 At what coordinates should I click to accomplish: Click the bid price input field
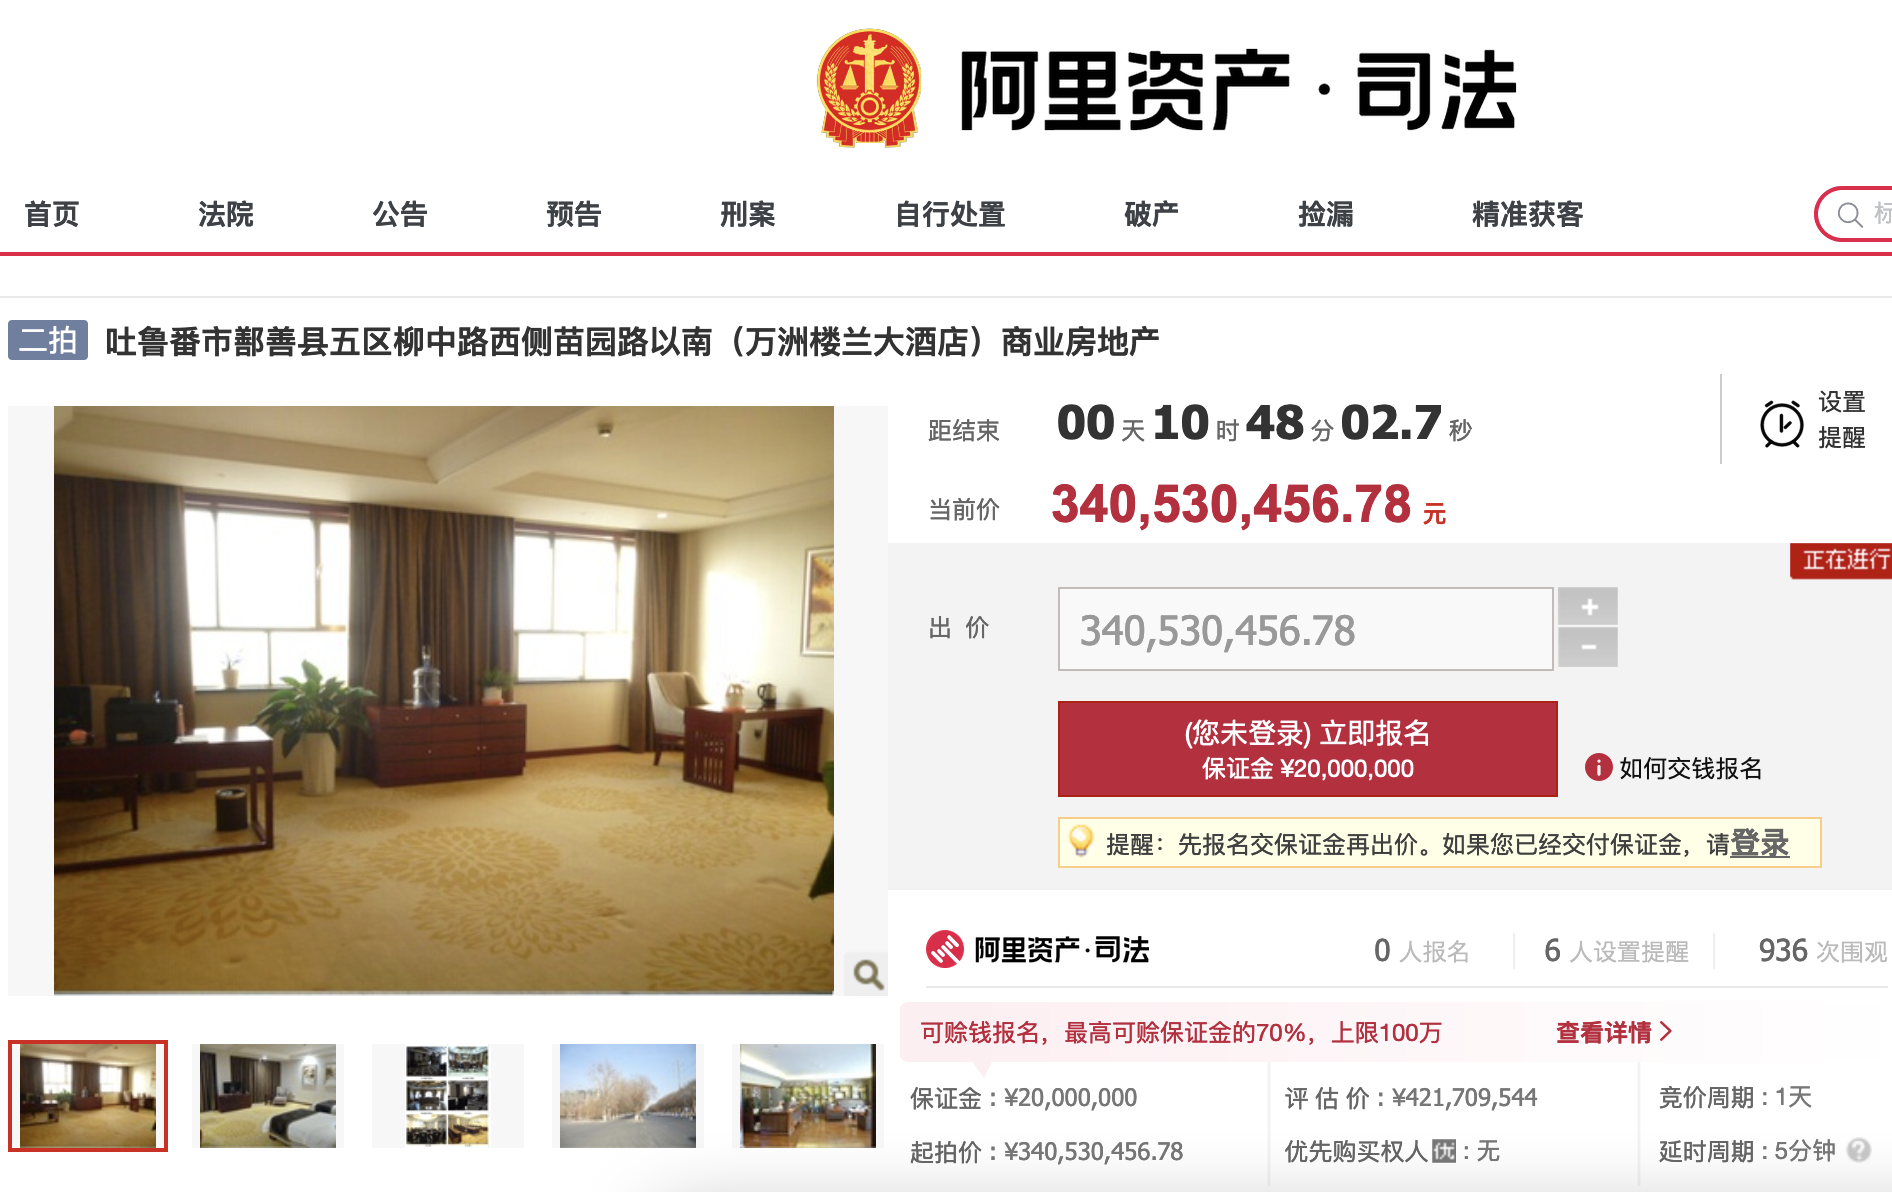click(x=1305, y=629)
